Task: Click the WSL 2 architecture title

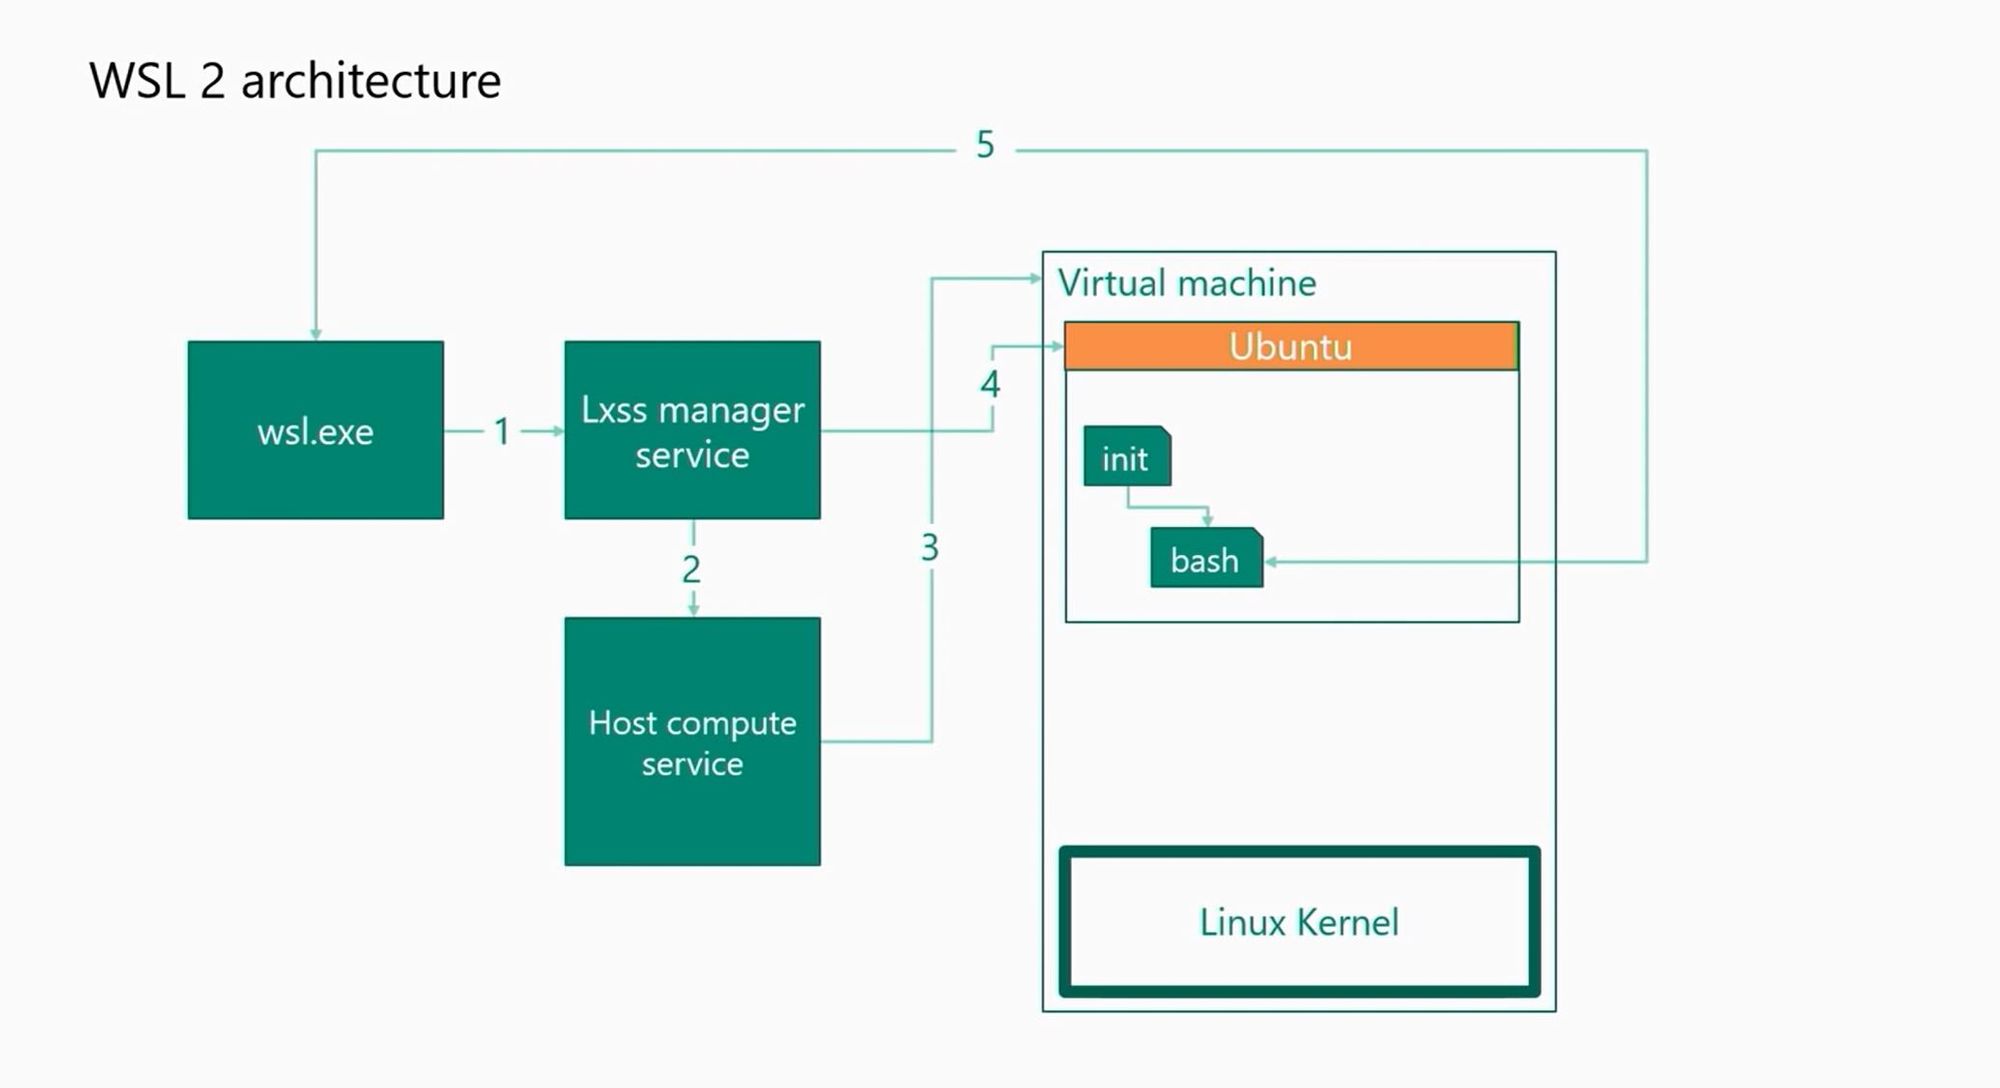Action: (x=295, y=81)
